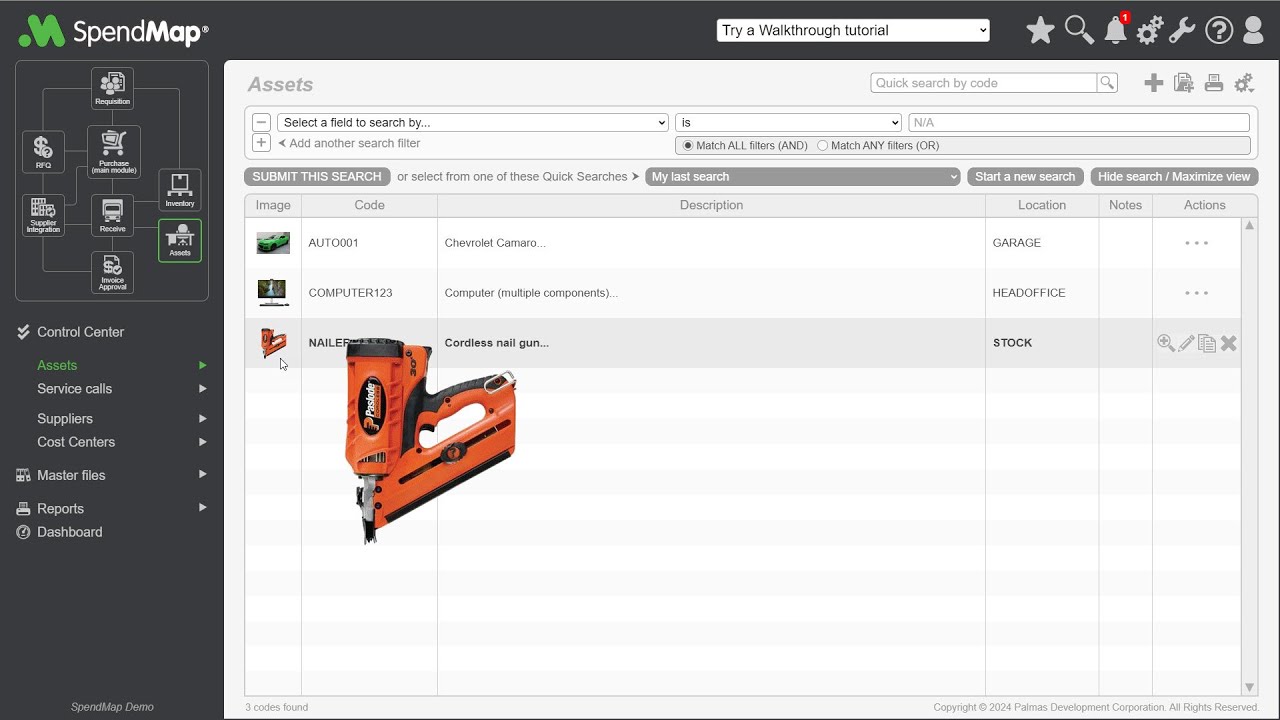Open Control Center in sidebar
This screenshot has height=720, width=1280.
pos(80,332)
